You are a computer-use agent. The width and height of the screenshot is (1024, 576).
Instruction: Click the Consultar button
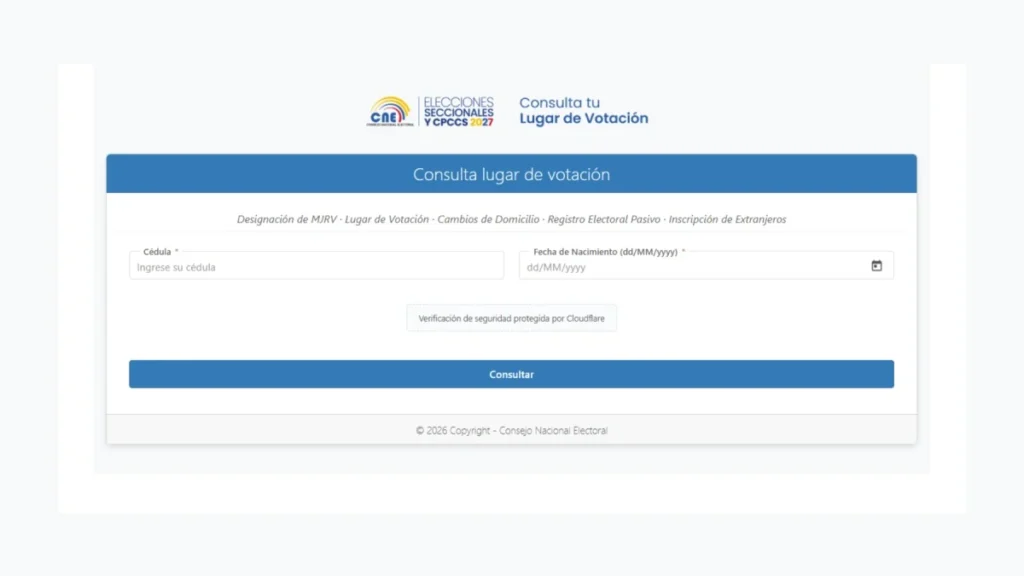511,374
